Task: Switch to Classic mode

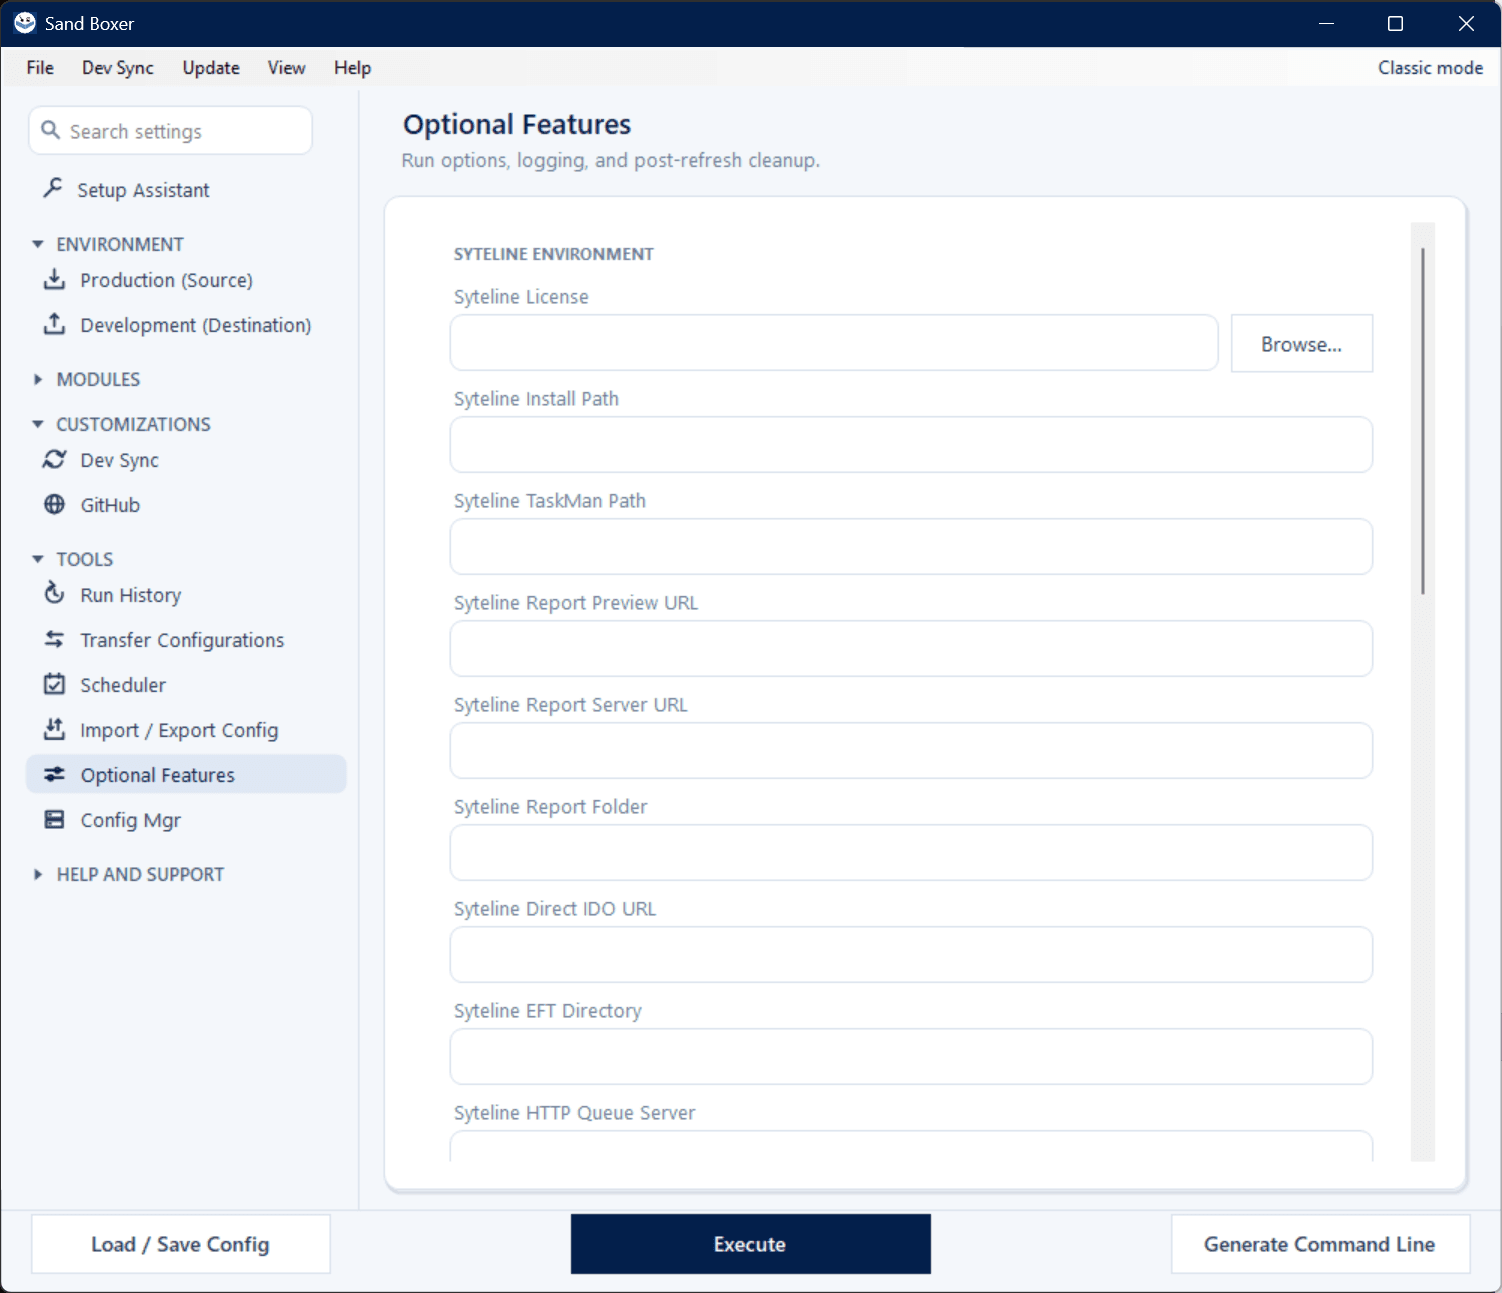Action: (1430, 67)
